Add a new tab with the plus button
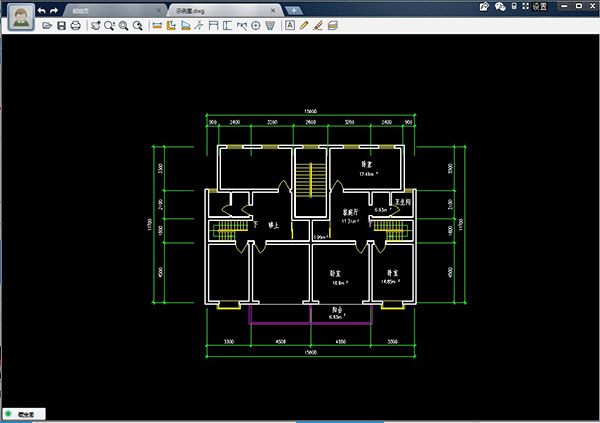 [x=294, y=11]
